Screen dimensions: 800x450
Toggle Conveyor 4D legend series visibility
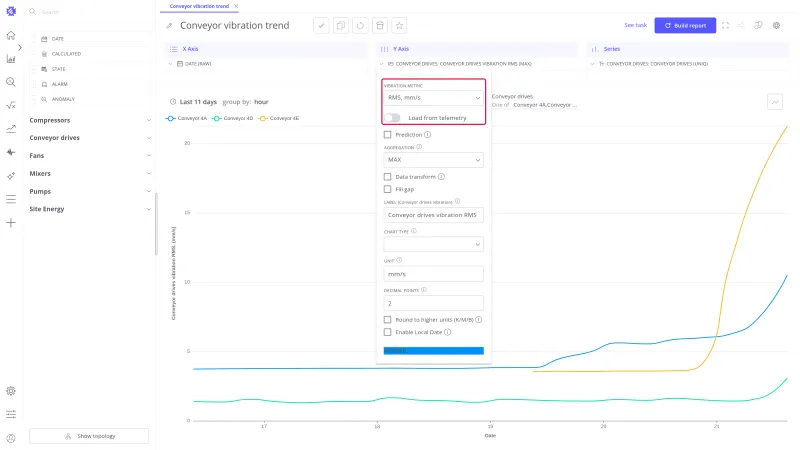pos(233,118)
